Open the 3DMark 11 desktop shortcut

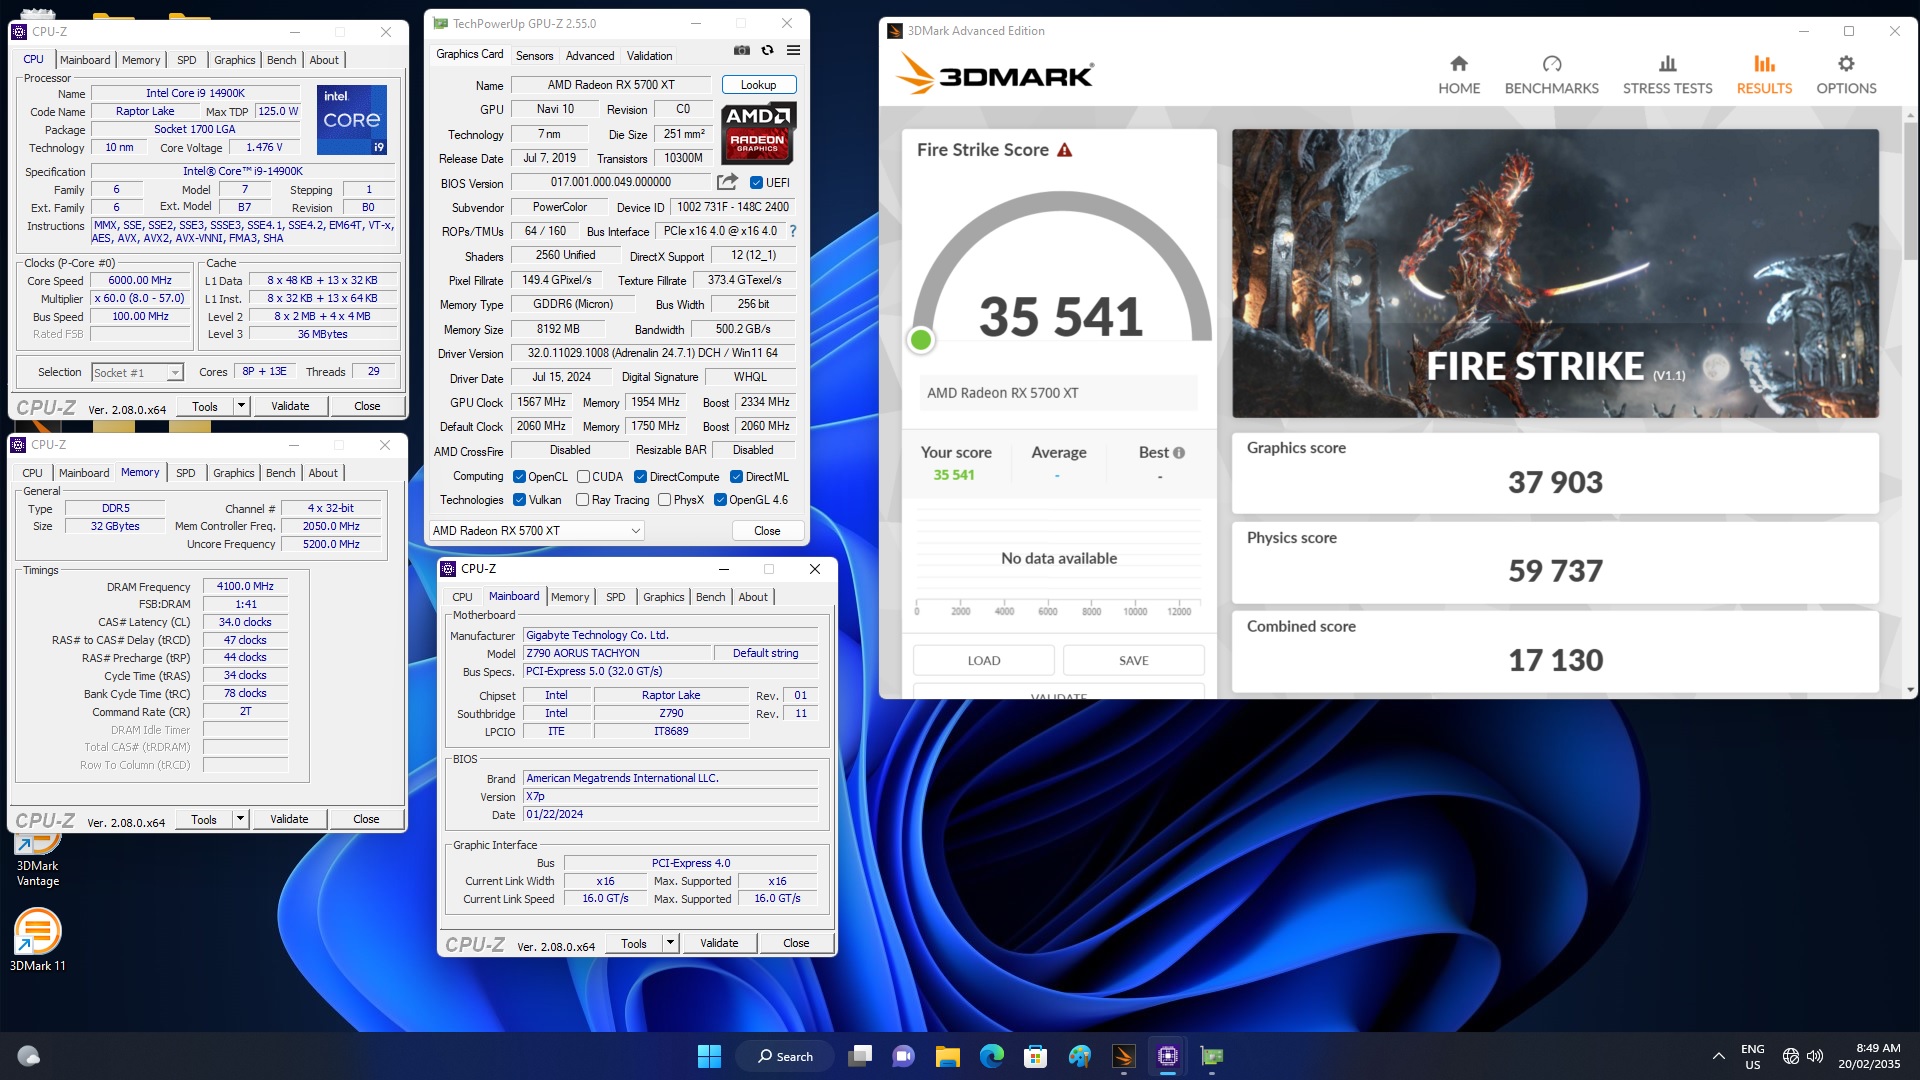click(x=38, y=940)
